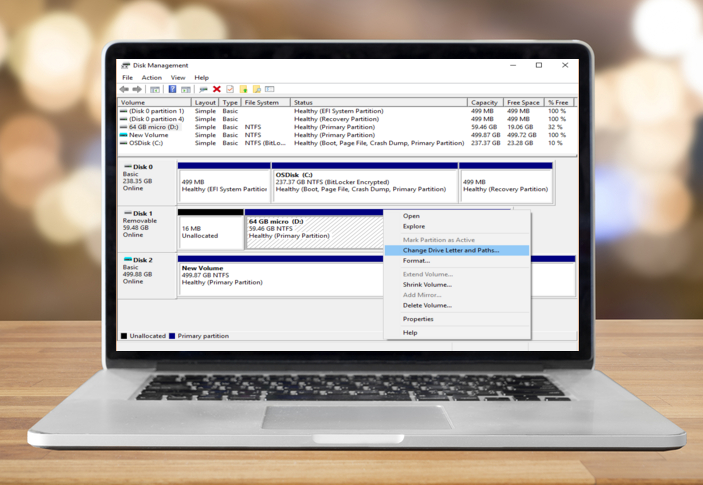Select the 16 MB Unallocated partition block
703x485 pixels.
[x=210, y=232]
